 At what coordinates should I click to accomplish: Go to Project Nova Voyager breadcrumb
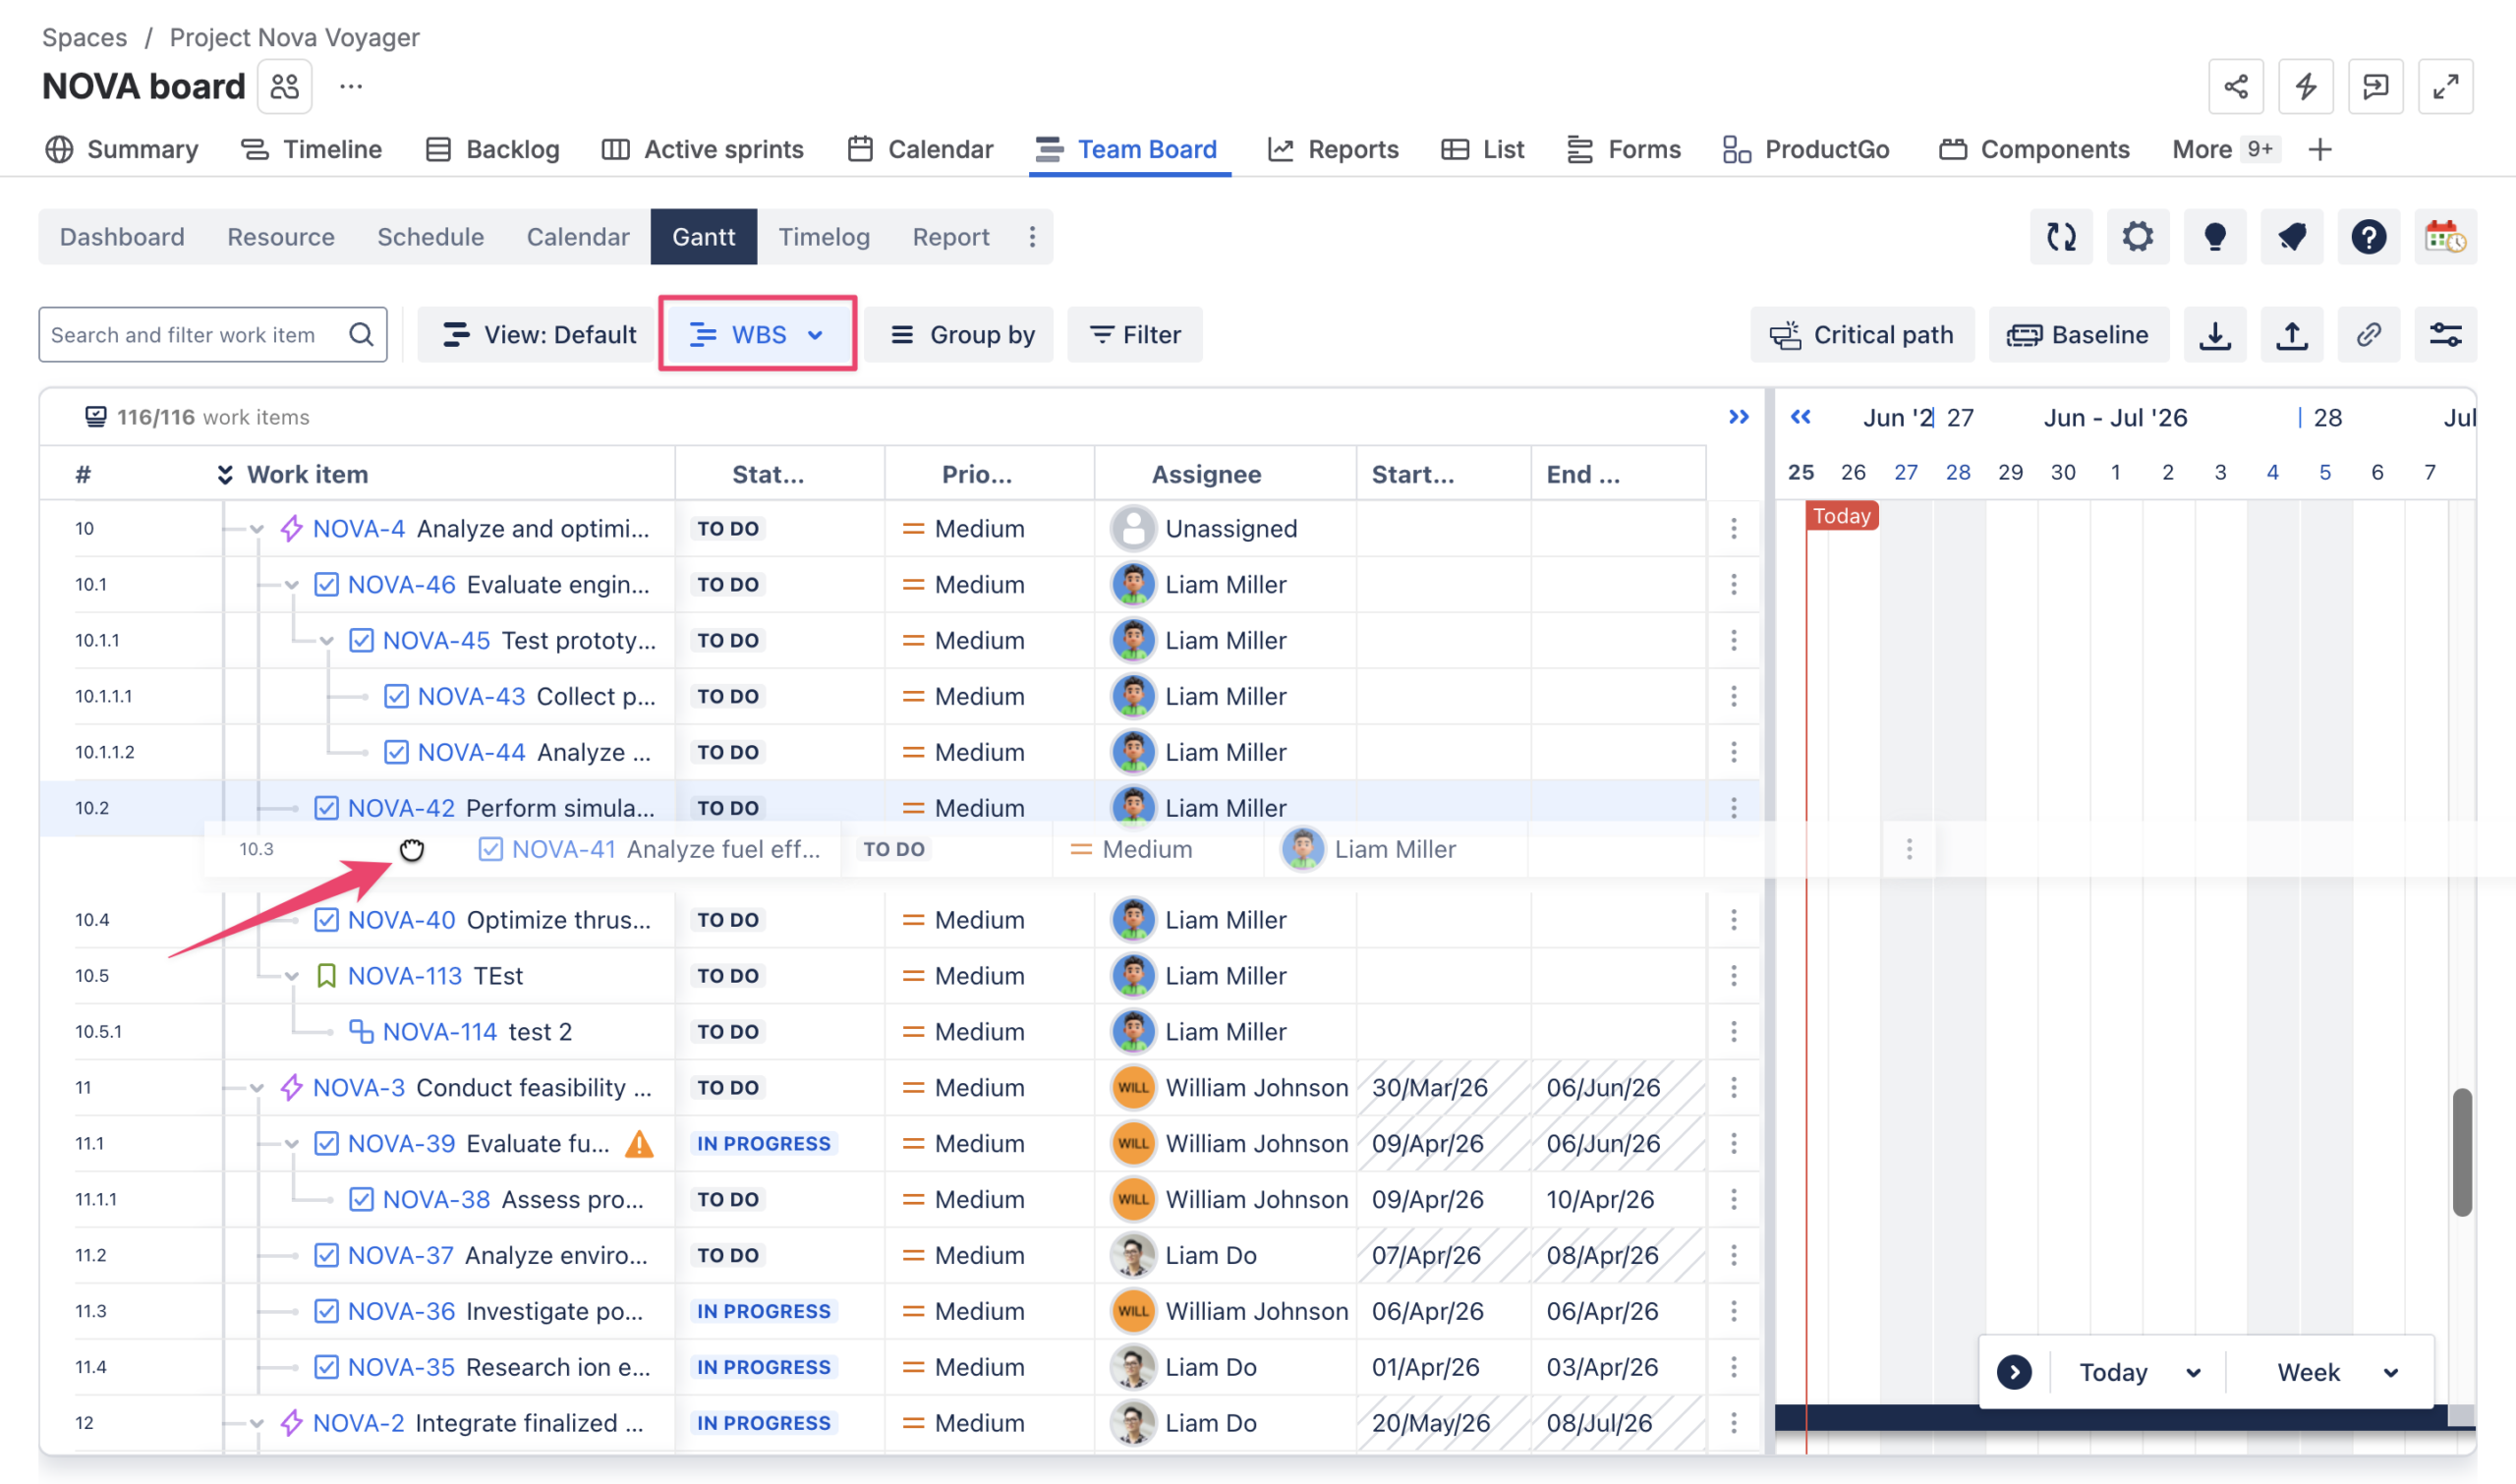tap(294, 37)
